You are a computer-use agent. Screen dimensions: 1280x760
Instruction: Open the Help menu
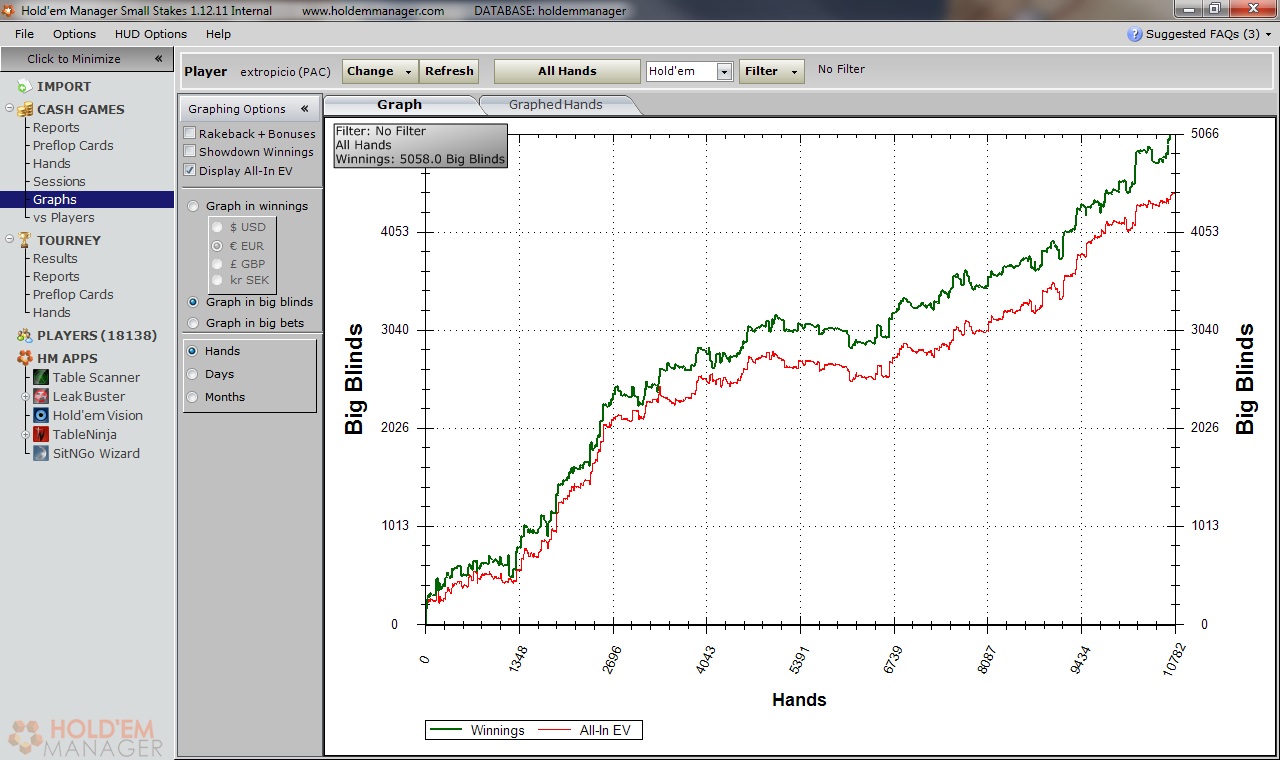(x=218, y=34)
